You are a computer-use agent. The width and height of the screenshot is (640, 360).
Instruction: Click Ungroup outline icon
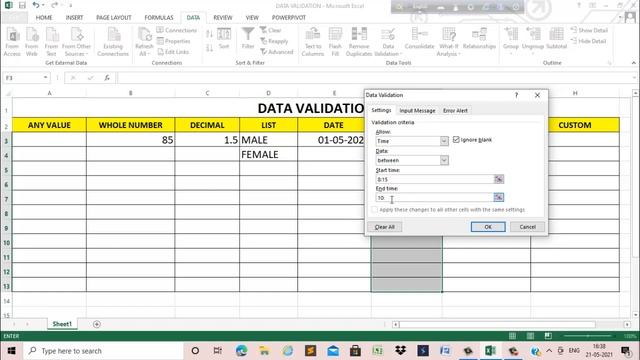click(x=533, y=41)
